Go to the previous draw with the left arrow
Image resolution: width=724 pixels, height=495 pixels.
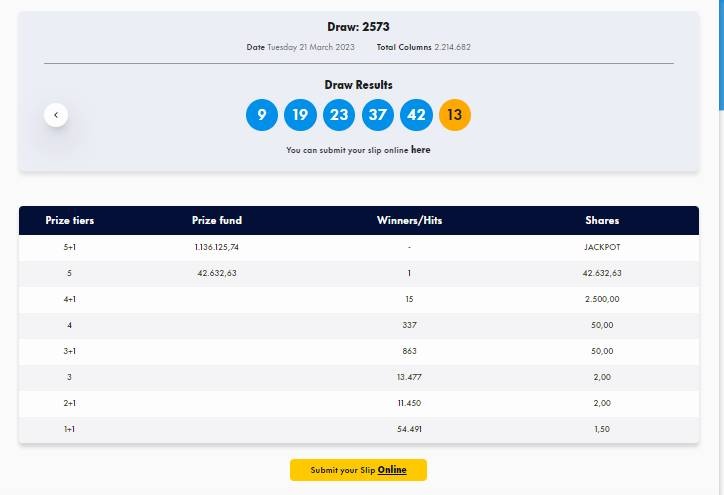56,115
